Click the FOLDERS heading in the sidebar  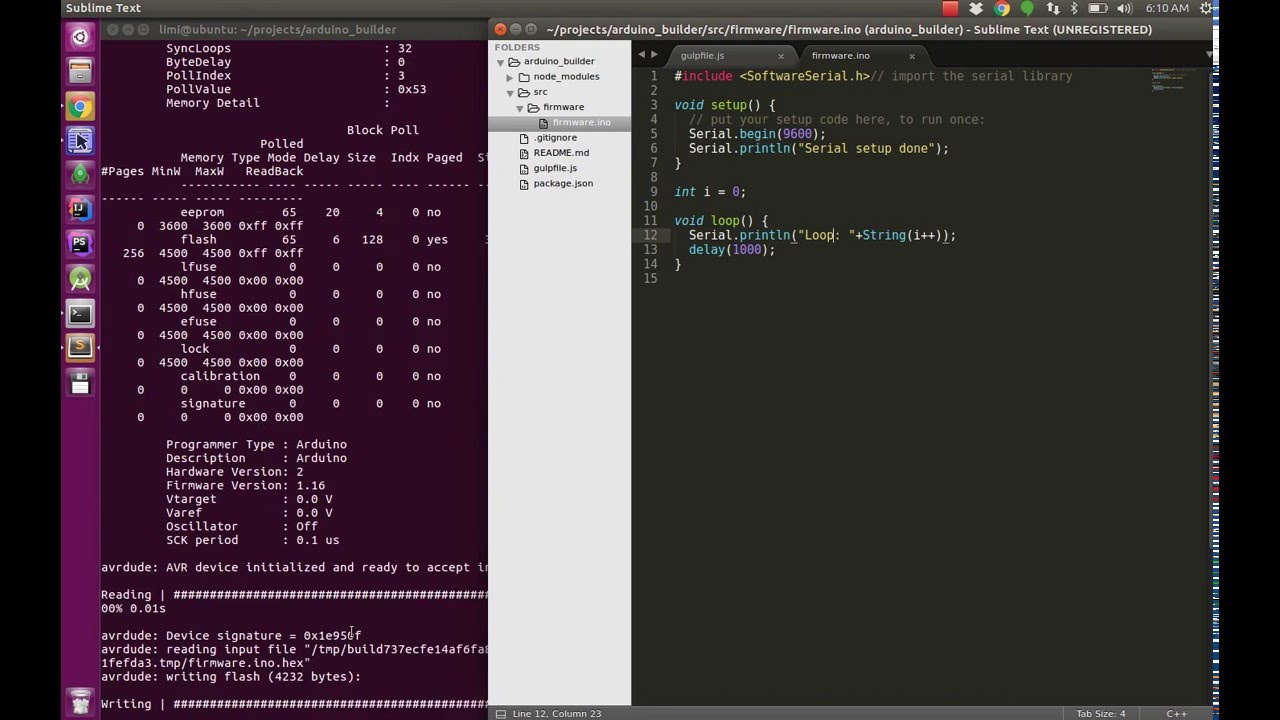[x=517, y=47]
